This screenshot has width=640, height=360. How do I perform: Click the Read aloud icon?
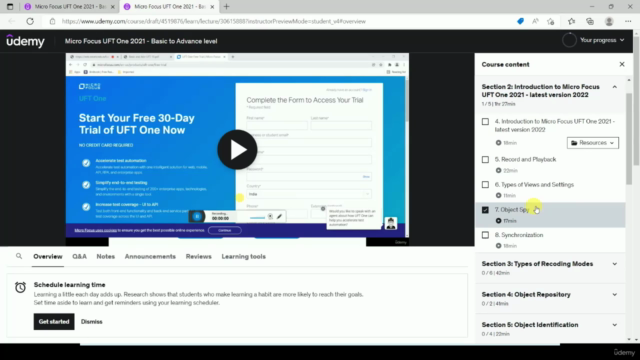point(535,21)
